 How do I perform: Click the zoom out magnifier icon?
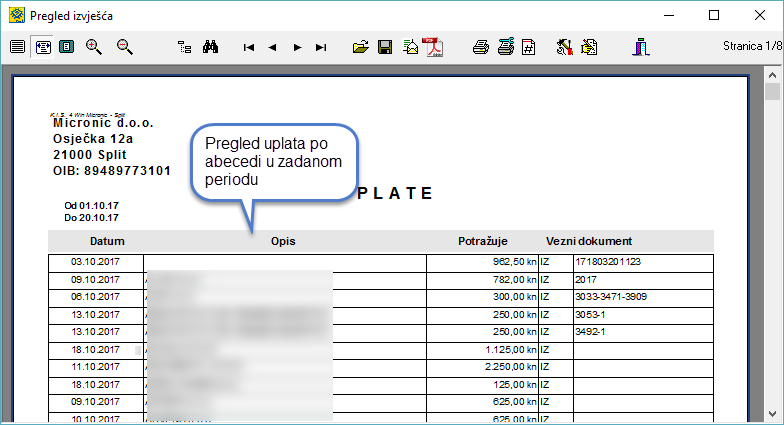tap(125, 47)
